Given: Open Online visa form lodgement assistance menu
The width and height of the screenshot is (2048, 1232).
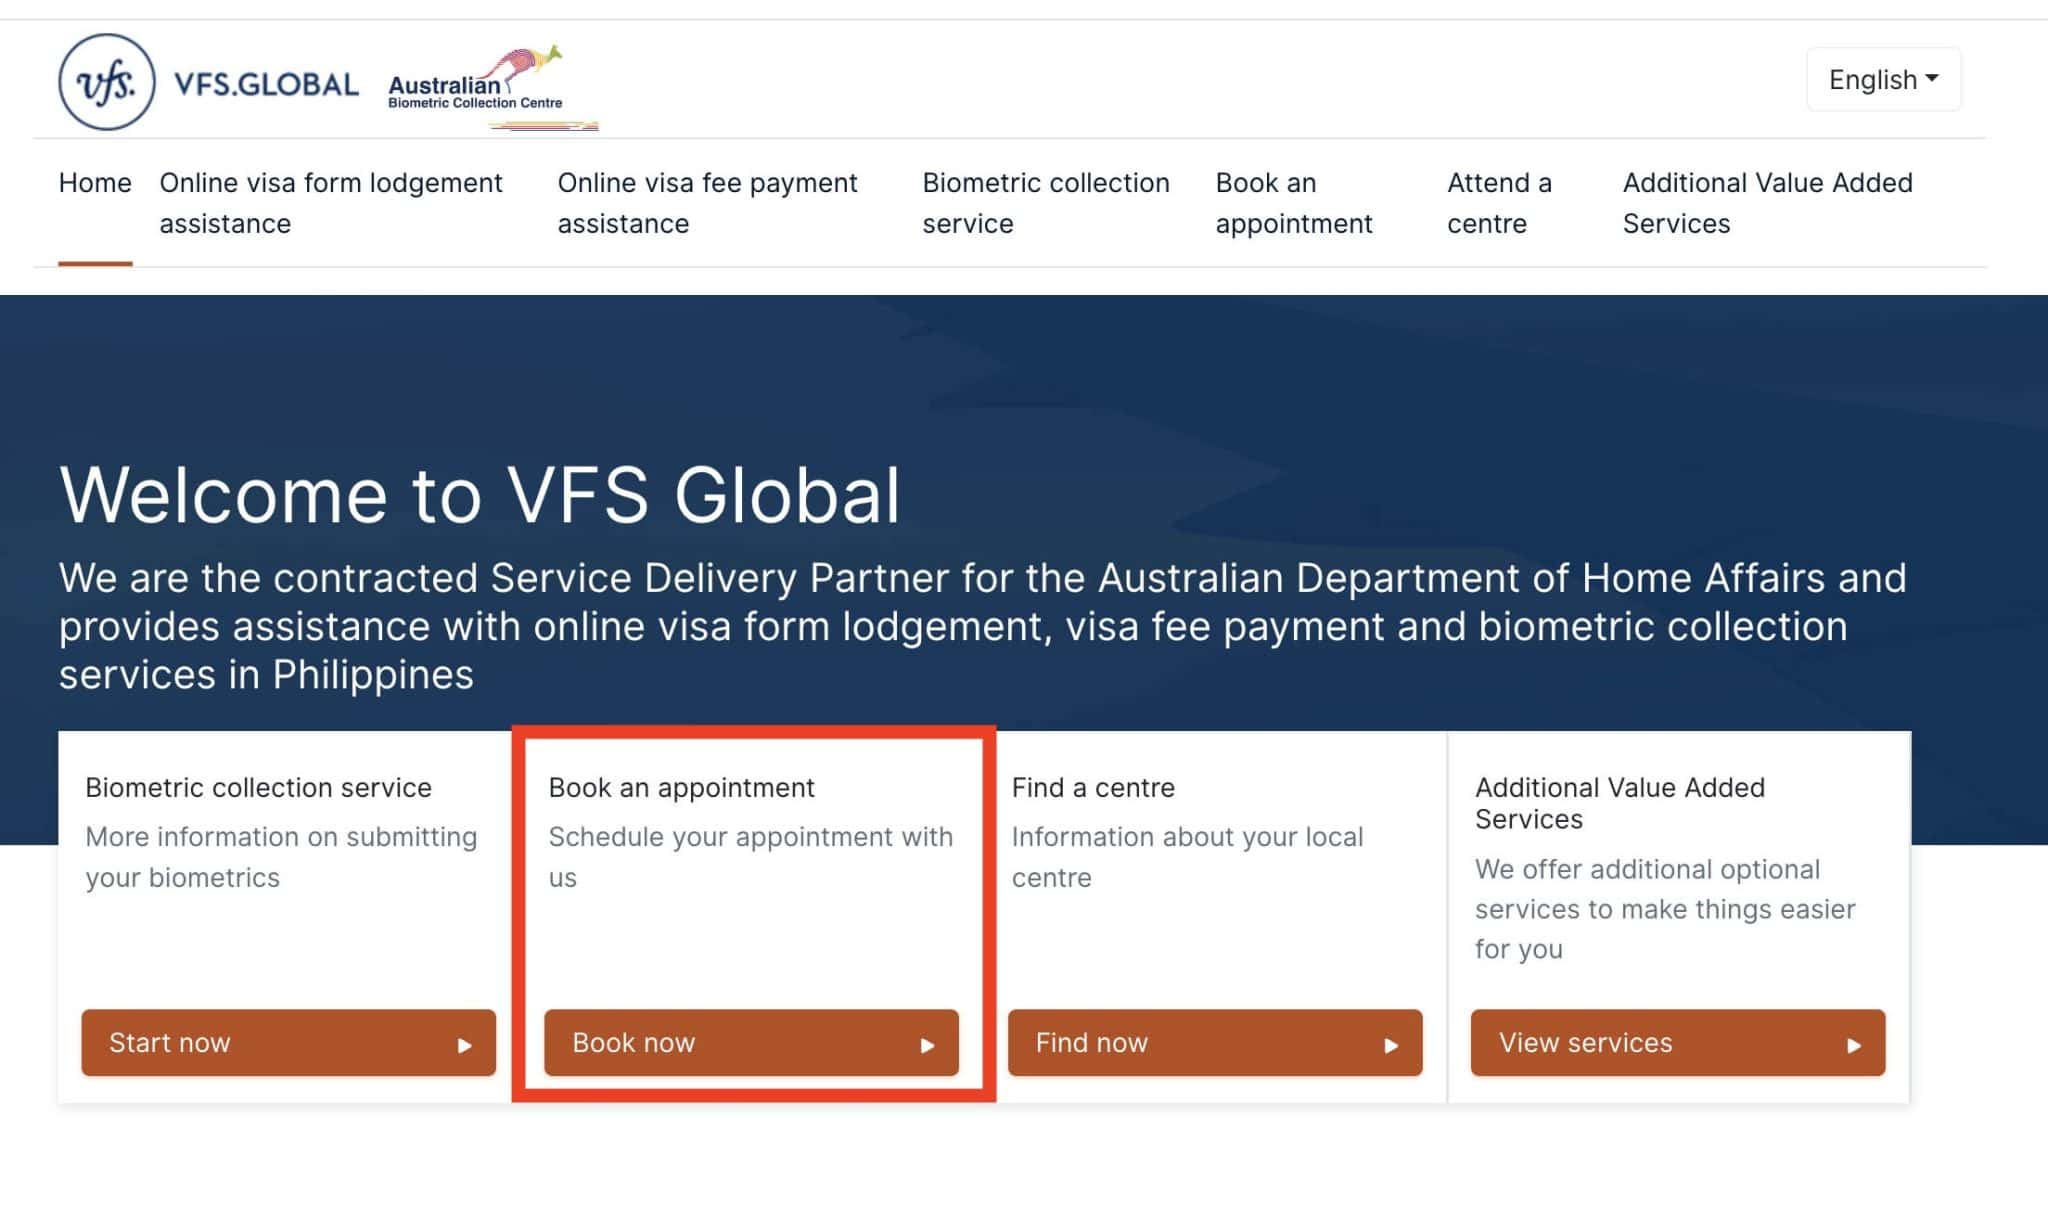Looking at the screenshot, I should pyautogui.click(x=330, y=203).
